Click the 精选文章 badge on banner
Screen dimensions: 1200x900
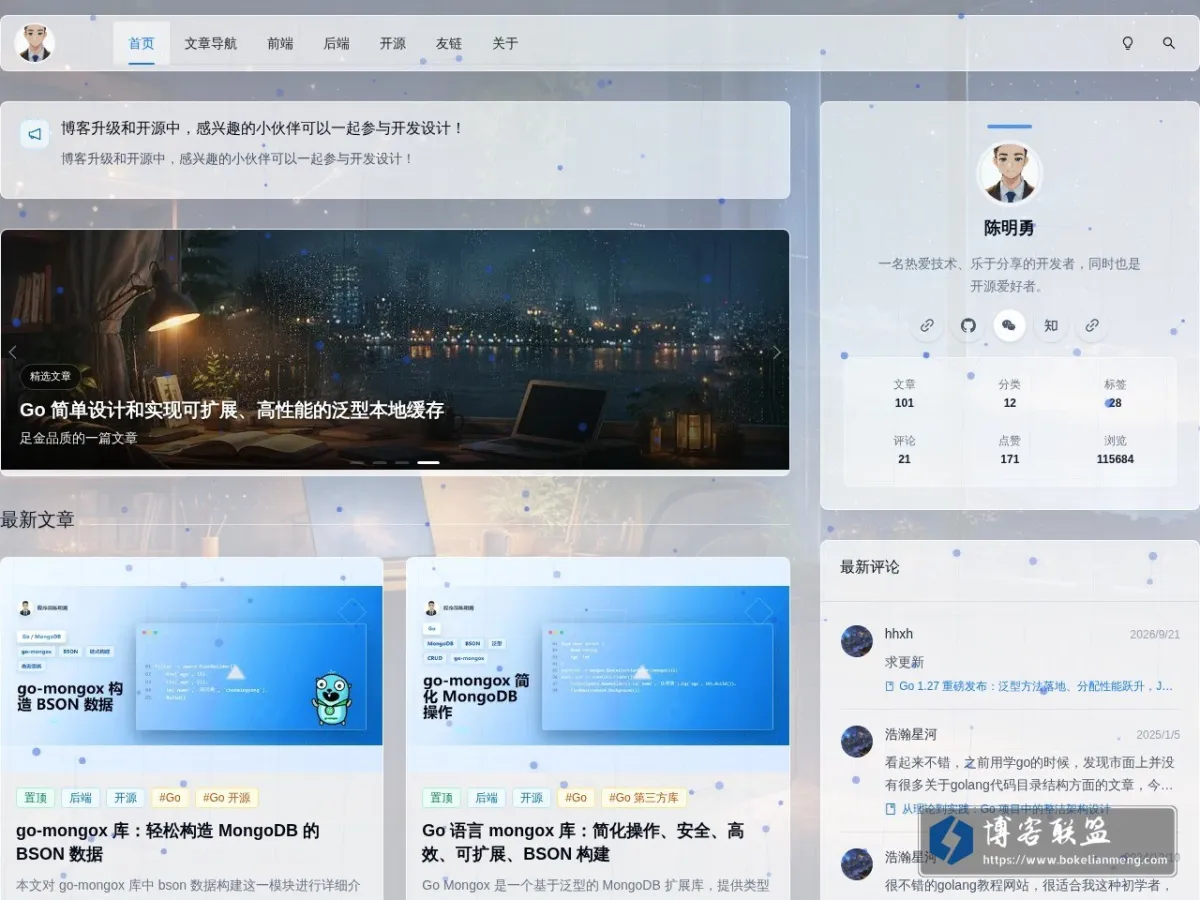[50, 377]
